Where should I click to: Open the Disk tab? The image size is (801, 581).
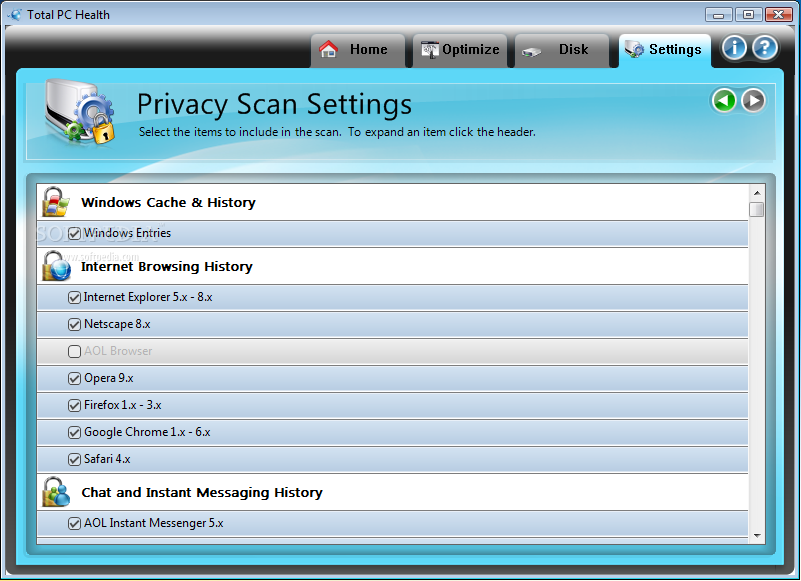[562, 50]
